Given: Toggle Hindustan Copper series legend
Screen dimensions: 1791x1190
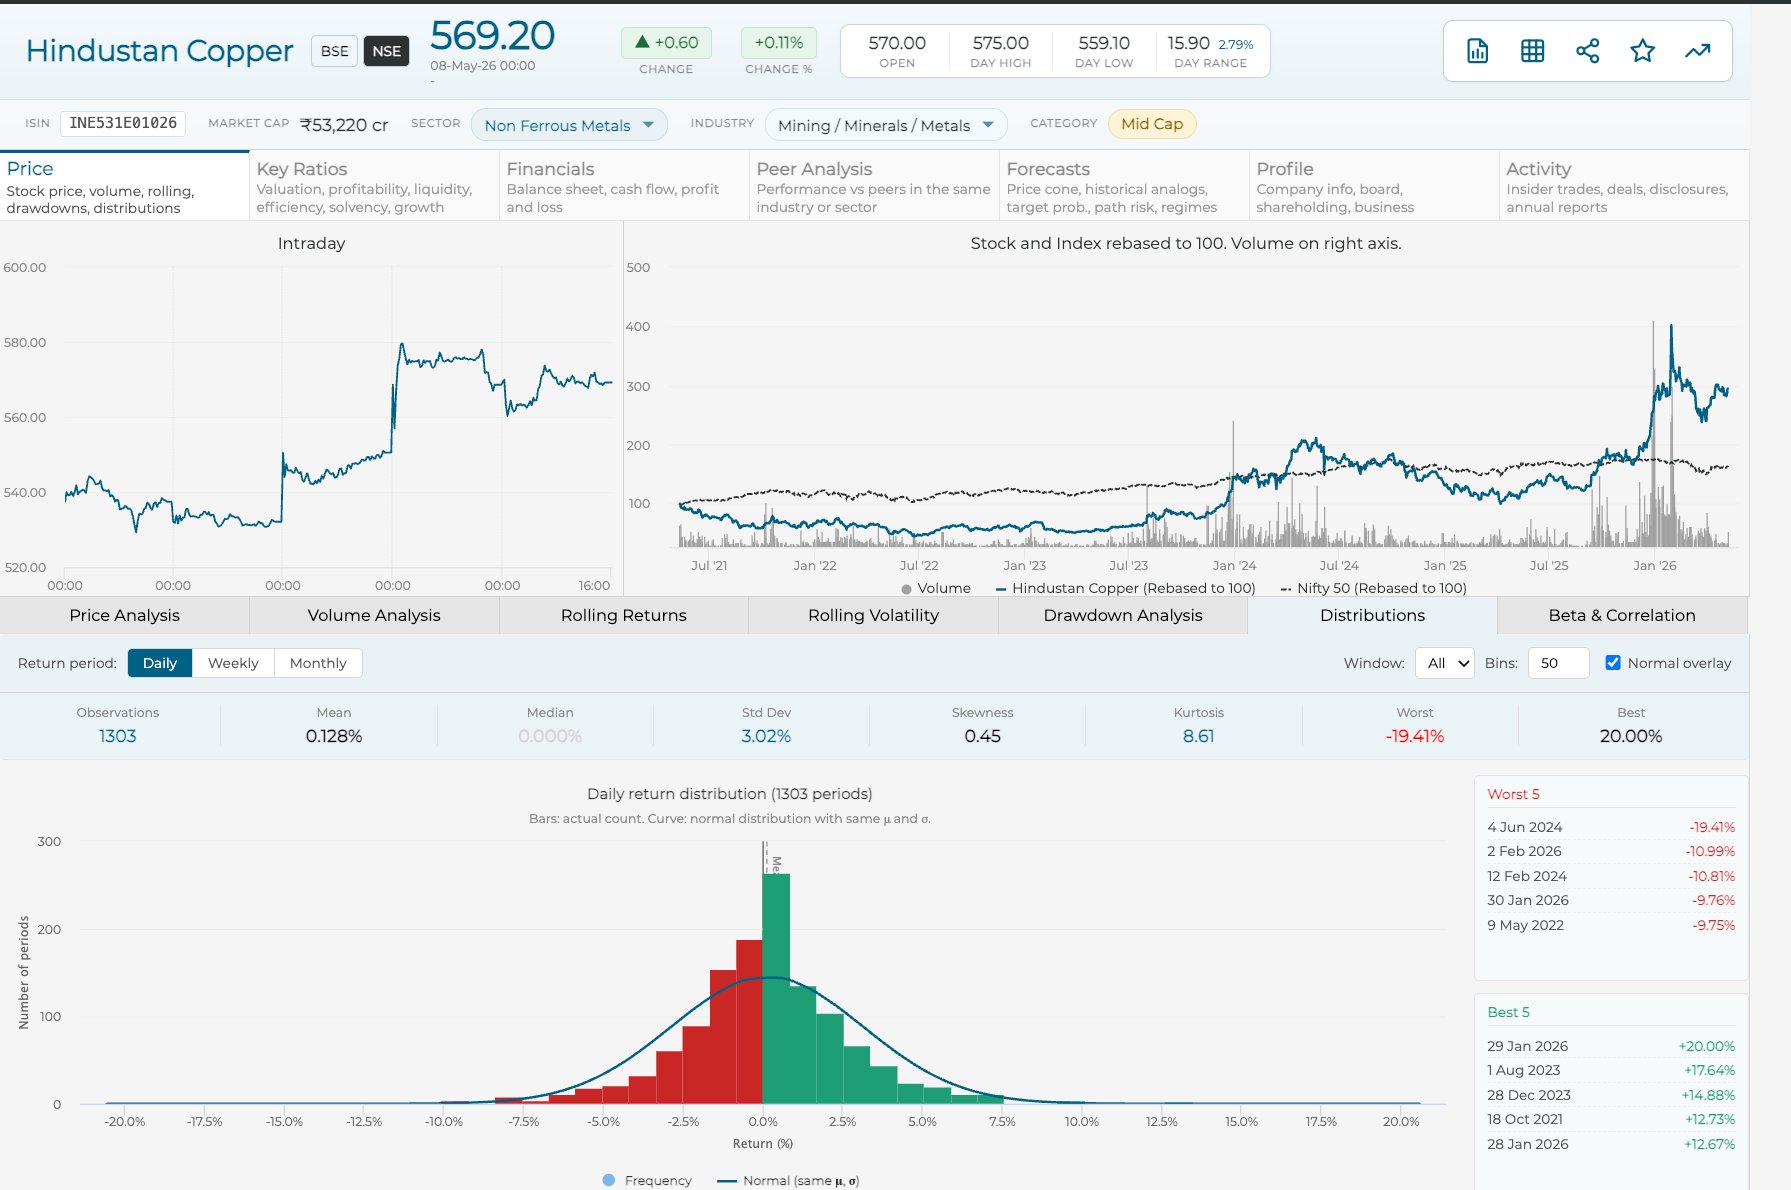Looking at the screenshot, I should point(1125,588).
